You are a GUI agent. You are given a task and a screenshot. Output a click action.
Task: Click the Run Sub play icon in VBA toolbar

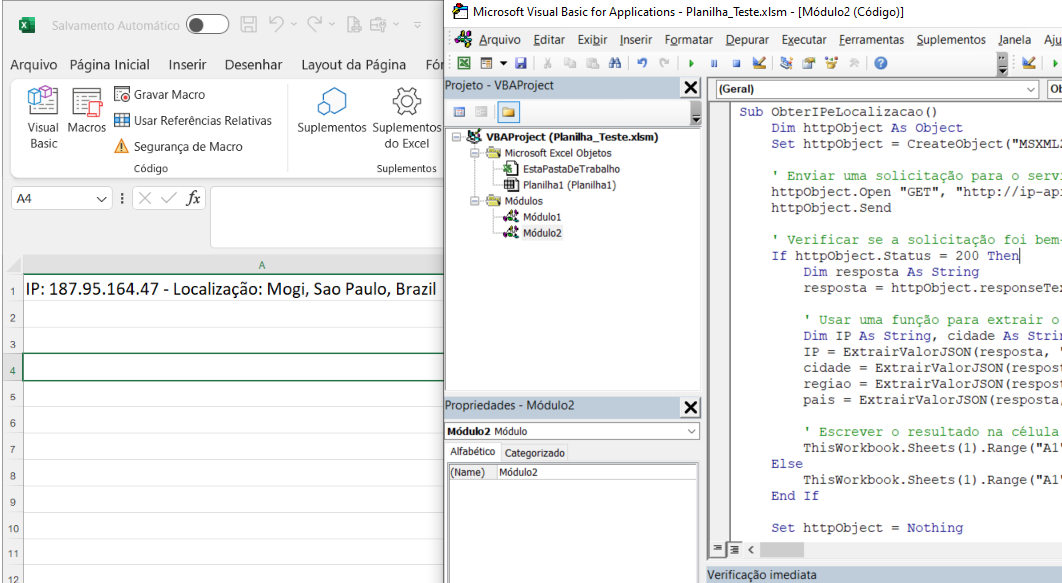pos(691,63)
